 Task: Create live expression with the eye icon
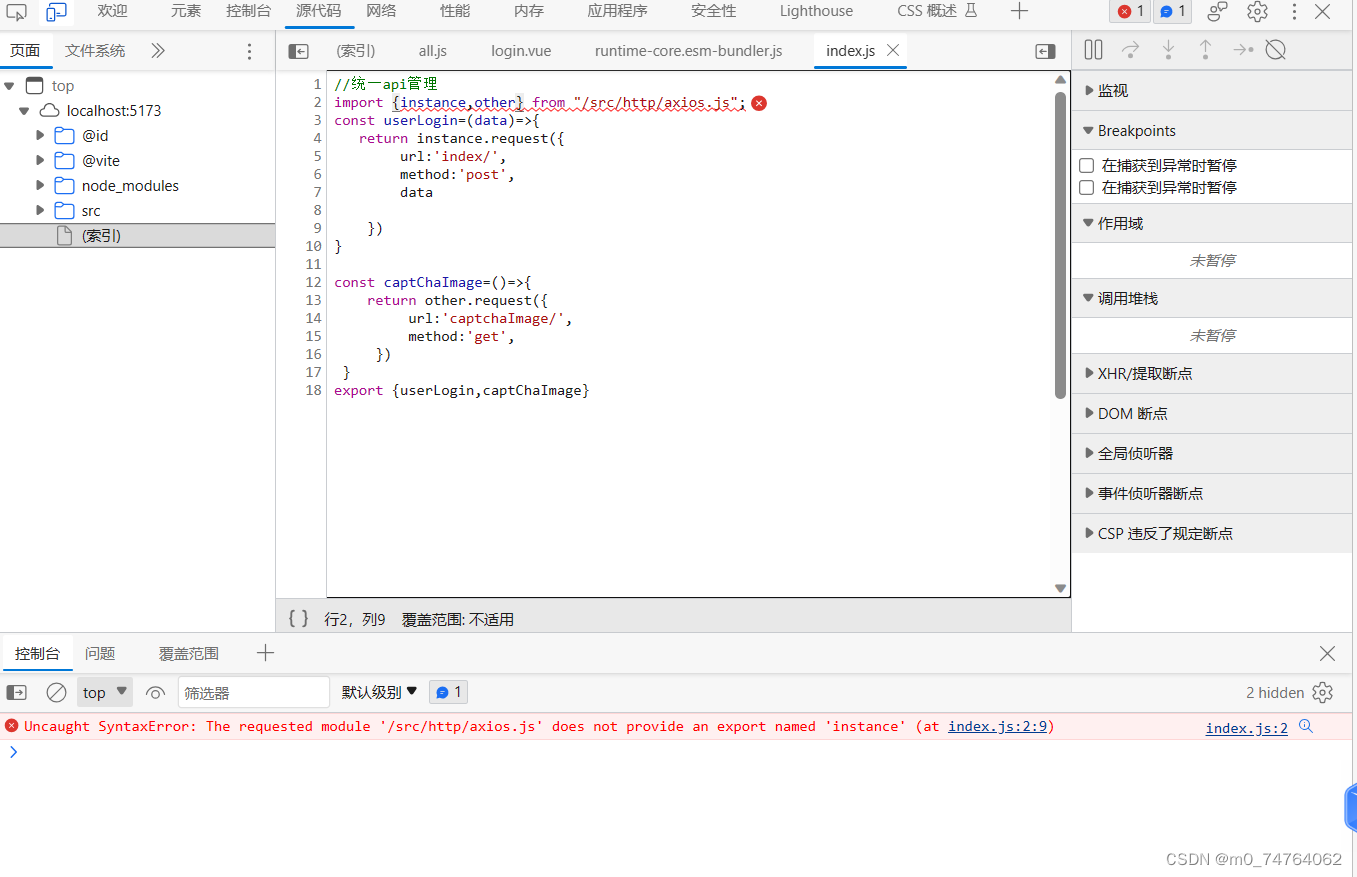point(155,692)
